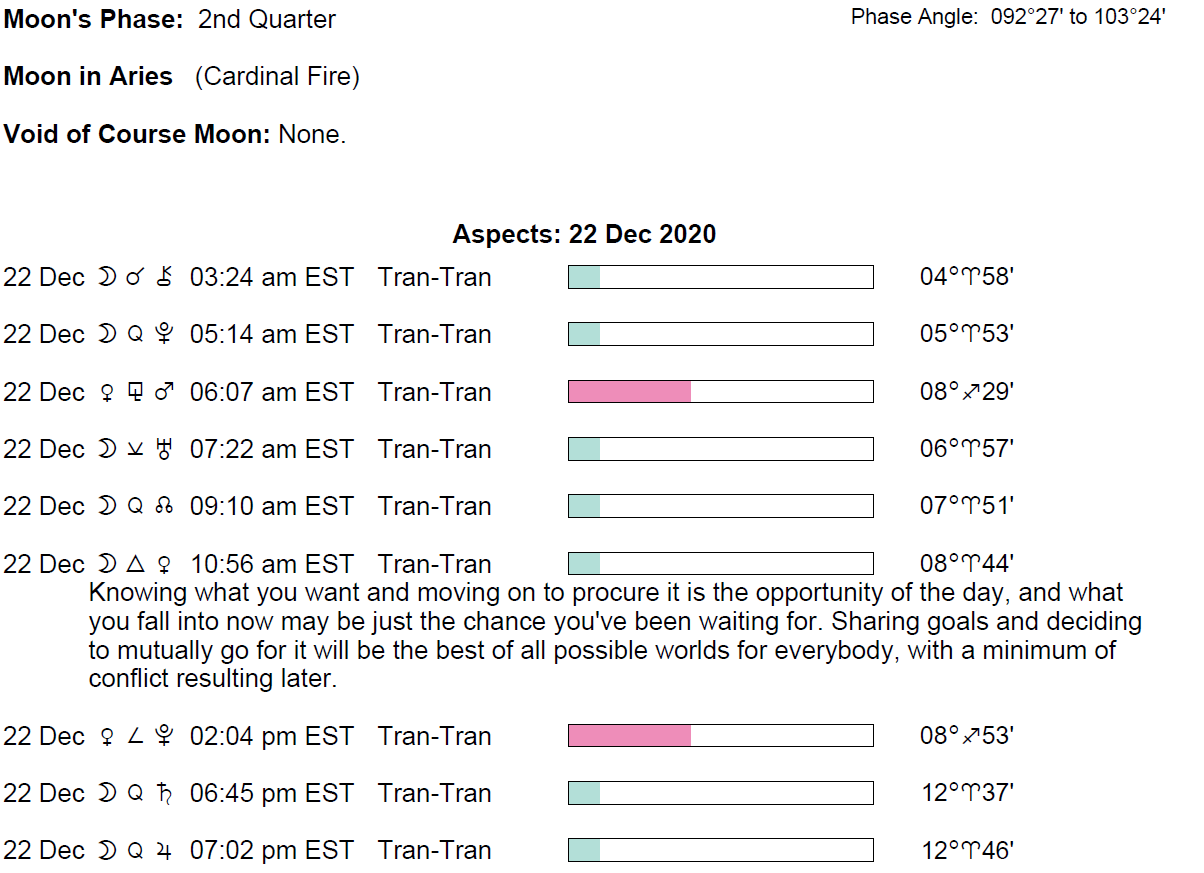Click the Moon's Phase 2nd Quarter text
This screenshot has height=873, width=1204.
[170, 19]
